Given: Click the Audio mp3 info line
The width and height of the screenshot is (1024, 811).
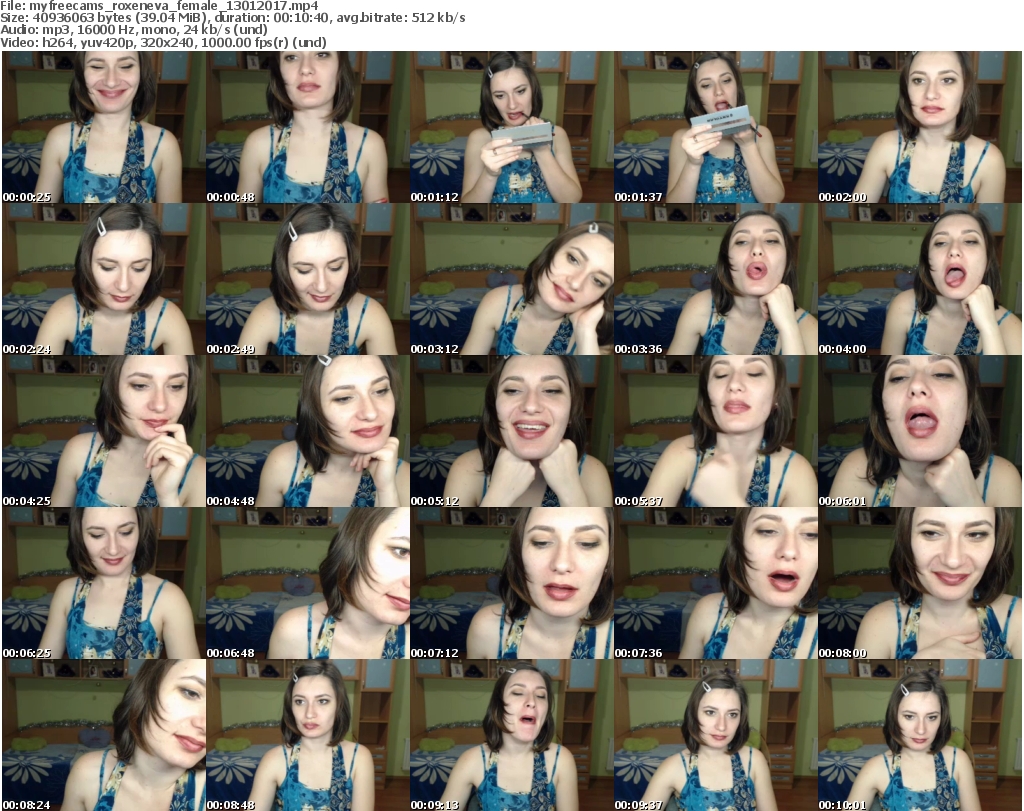Looking at the screenshot, I should (134, 30).
